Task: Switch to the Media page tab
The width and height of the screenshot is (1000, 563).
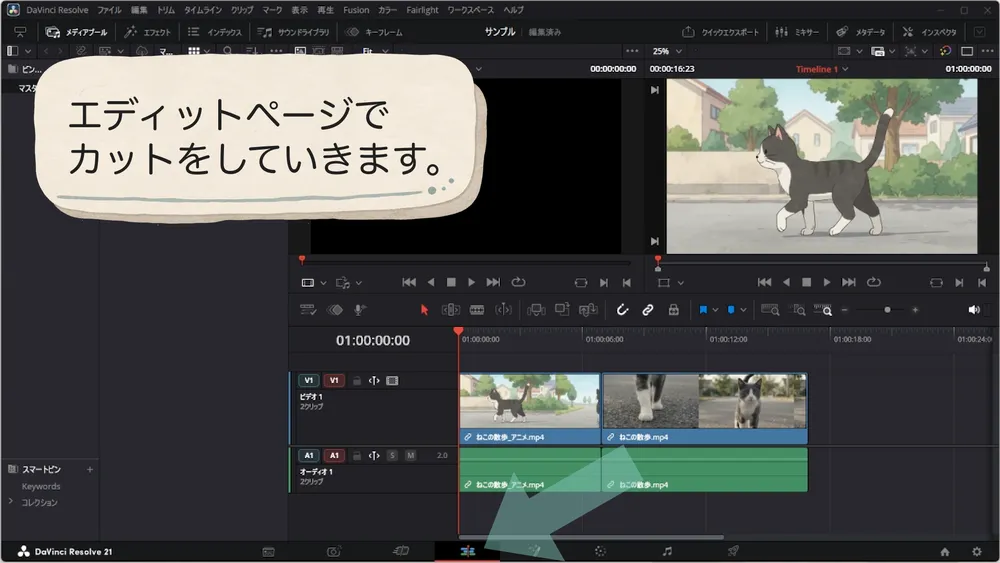Action: (268, 552)
